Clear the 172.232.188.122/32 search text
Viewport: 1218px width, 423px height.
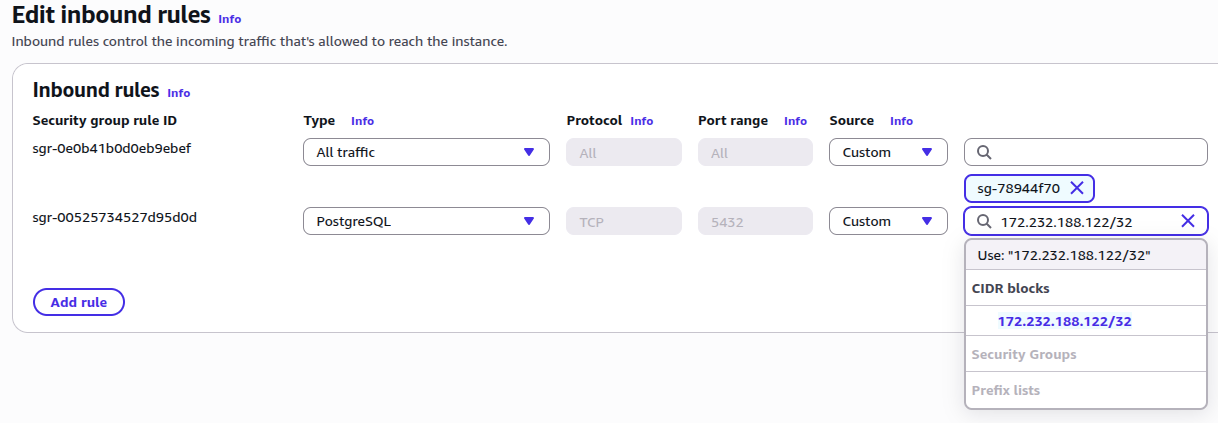1187,221
